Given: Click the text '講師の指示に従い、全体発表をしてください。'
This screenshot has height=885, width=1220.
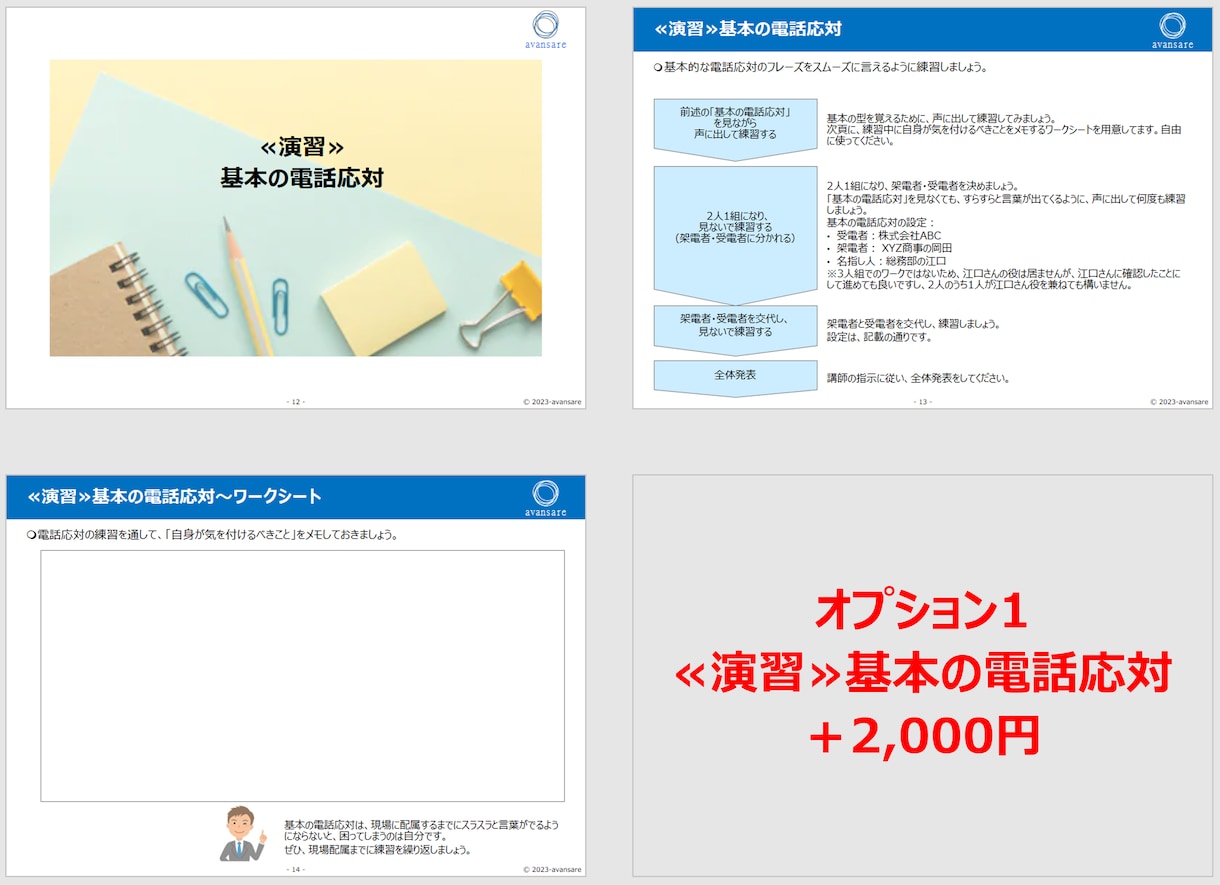Looking at the screenshot, I should (x=918, y=379).
